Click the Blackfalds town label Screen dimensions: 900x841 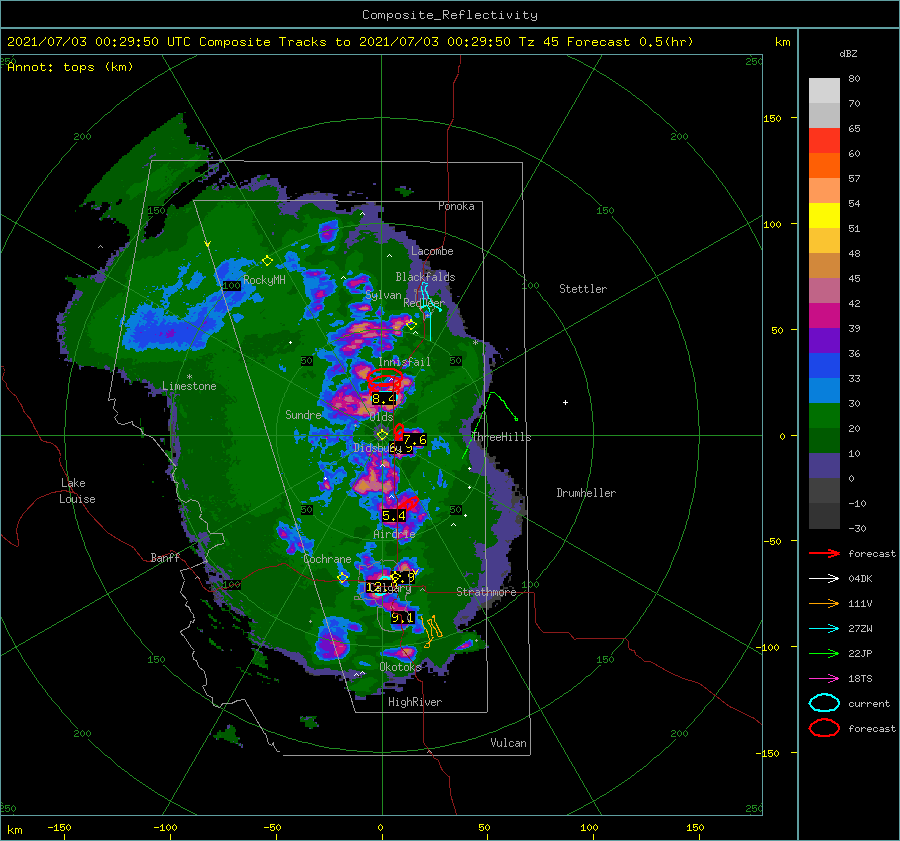[425, 277]
